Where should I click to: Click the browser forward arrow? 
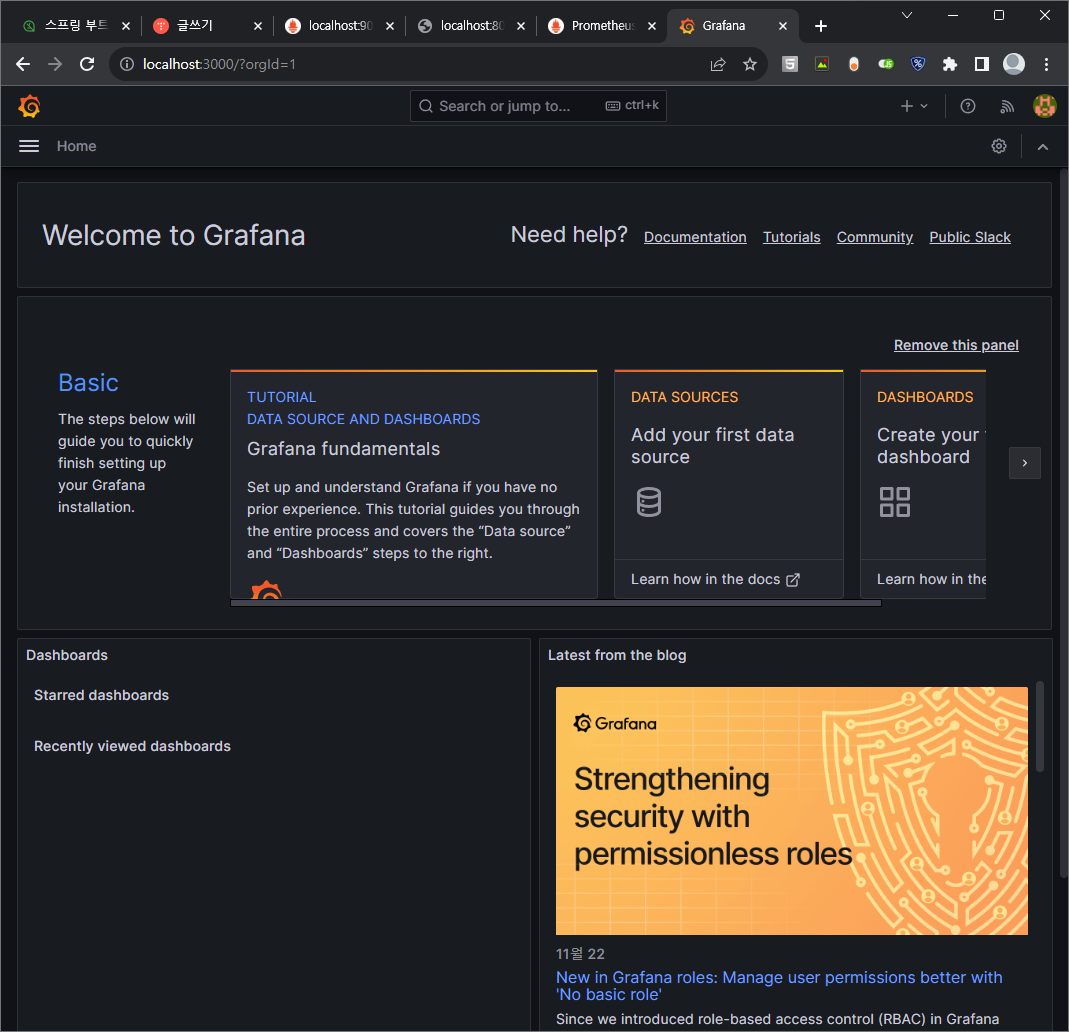[55, 64]
